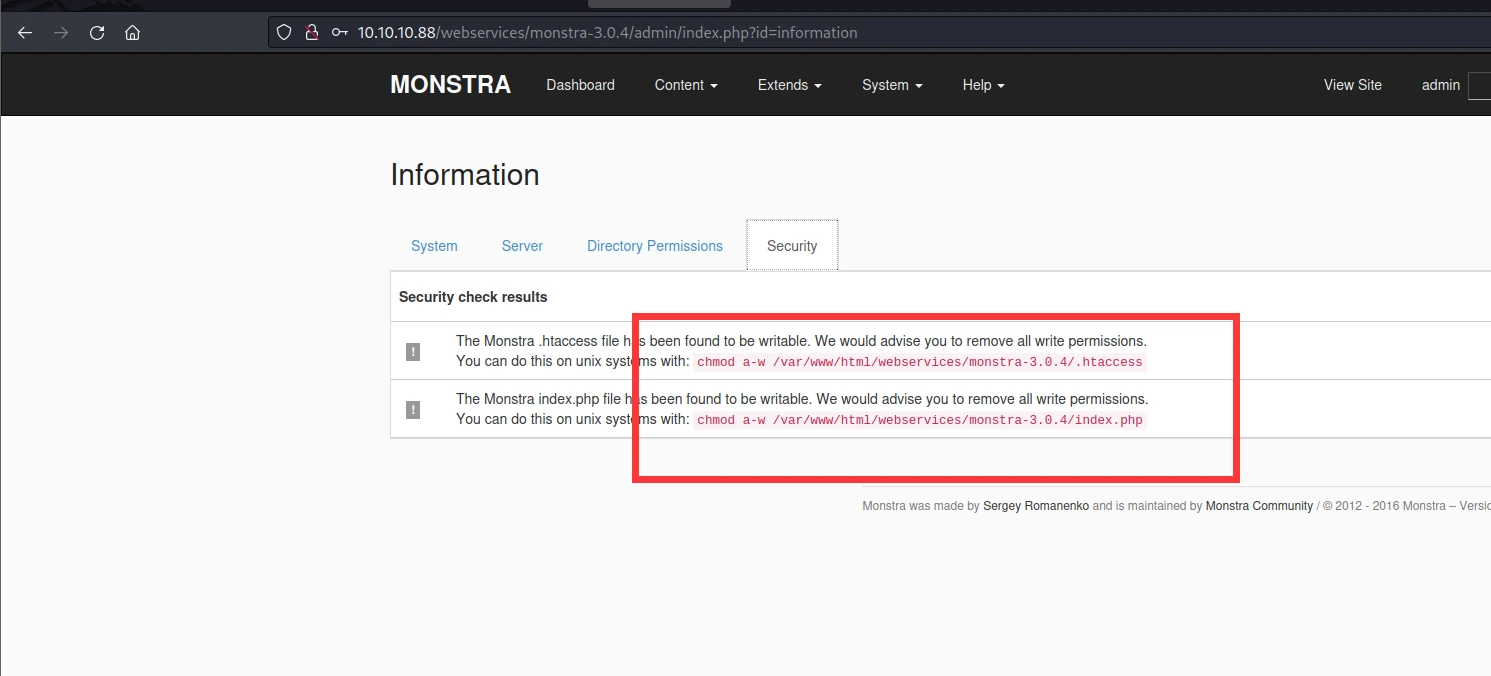The width and height of the screenshot is (1491, 676).
Task: Expand the Help dropdown menu
Action: pos(983,85)
